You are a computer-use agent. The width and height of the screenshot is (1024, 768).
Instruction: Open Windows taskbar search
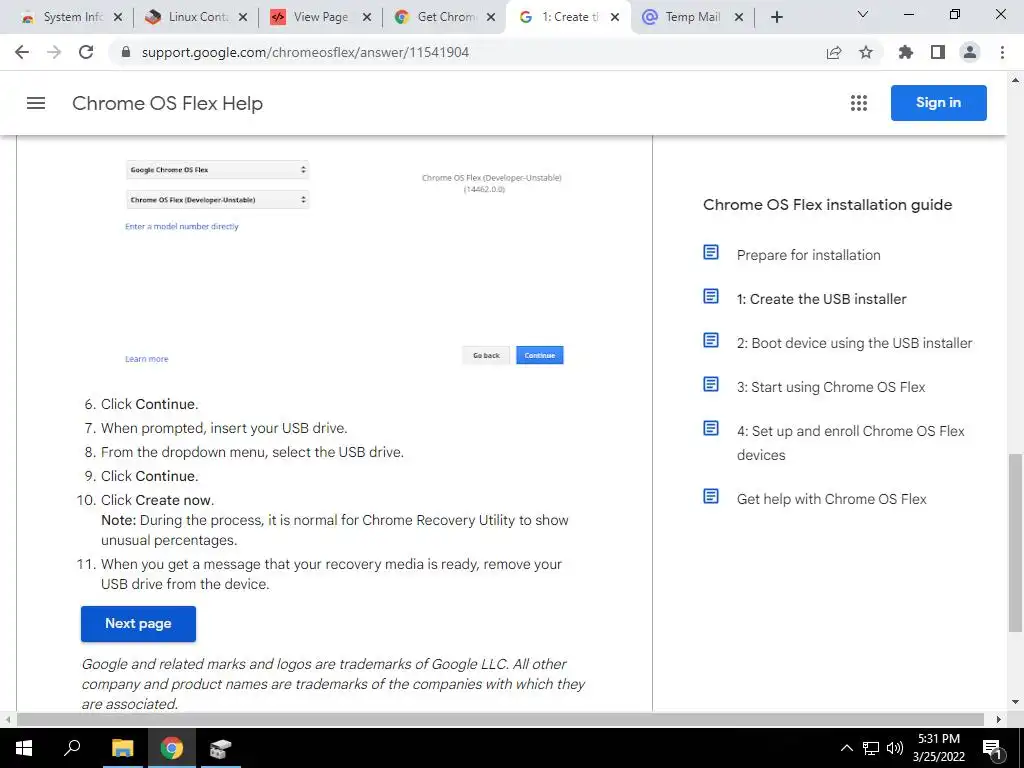[72, 748]
